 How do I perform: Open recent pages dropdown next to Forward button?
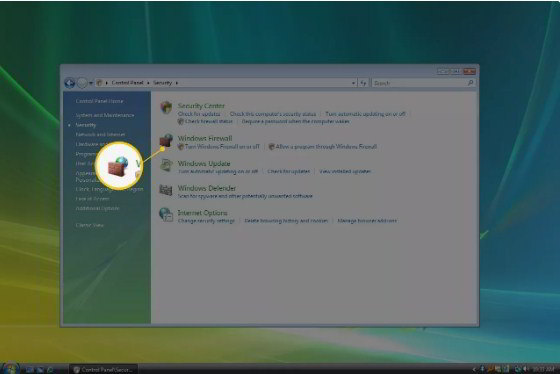coord(91,83)
